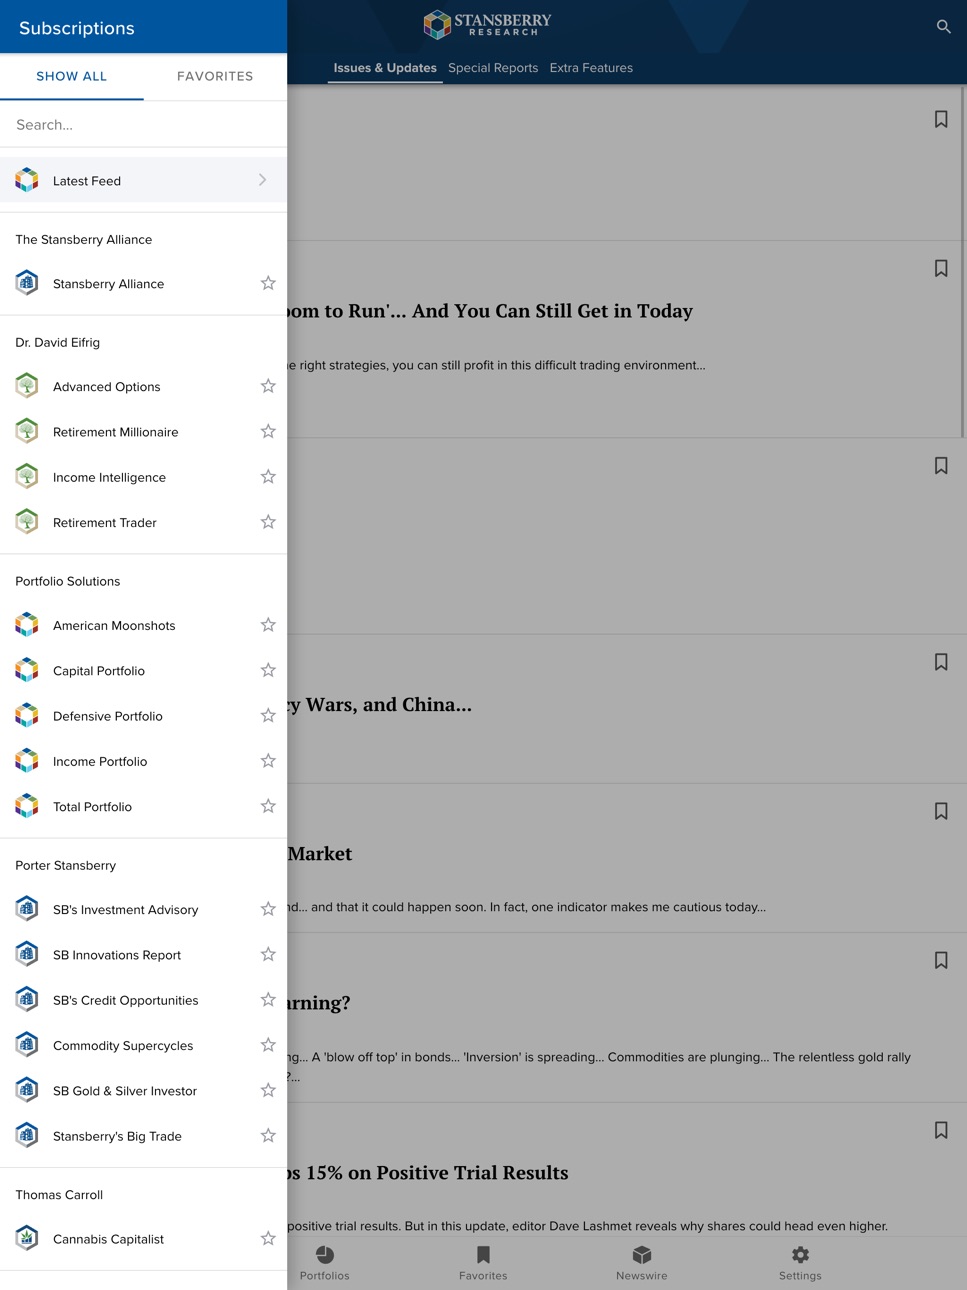Viewport: 967px width, 1290px height.
Task: Open the search magnifier icon
Action: click(x=943, y=27)
